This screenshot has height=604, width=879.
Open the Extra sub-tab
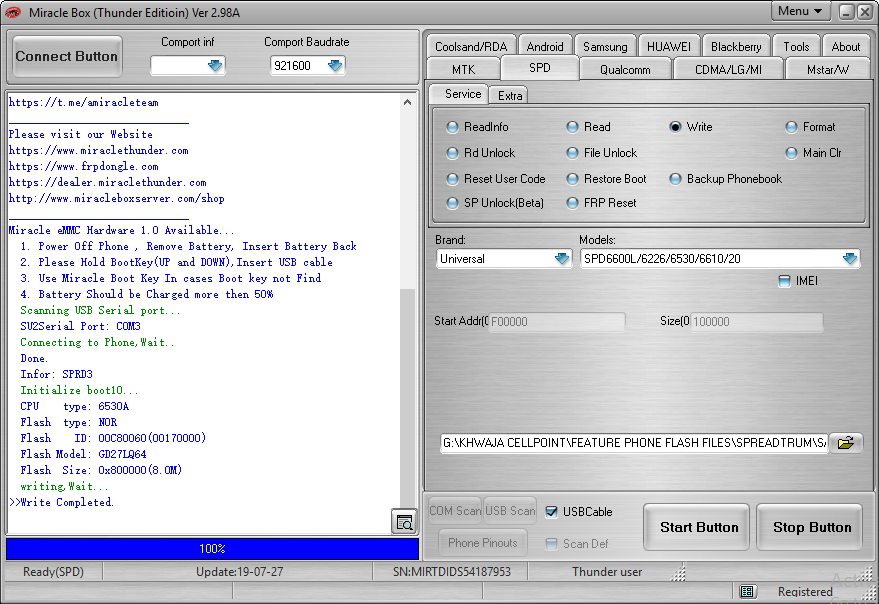[510, 96]
